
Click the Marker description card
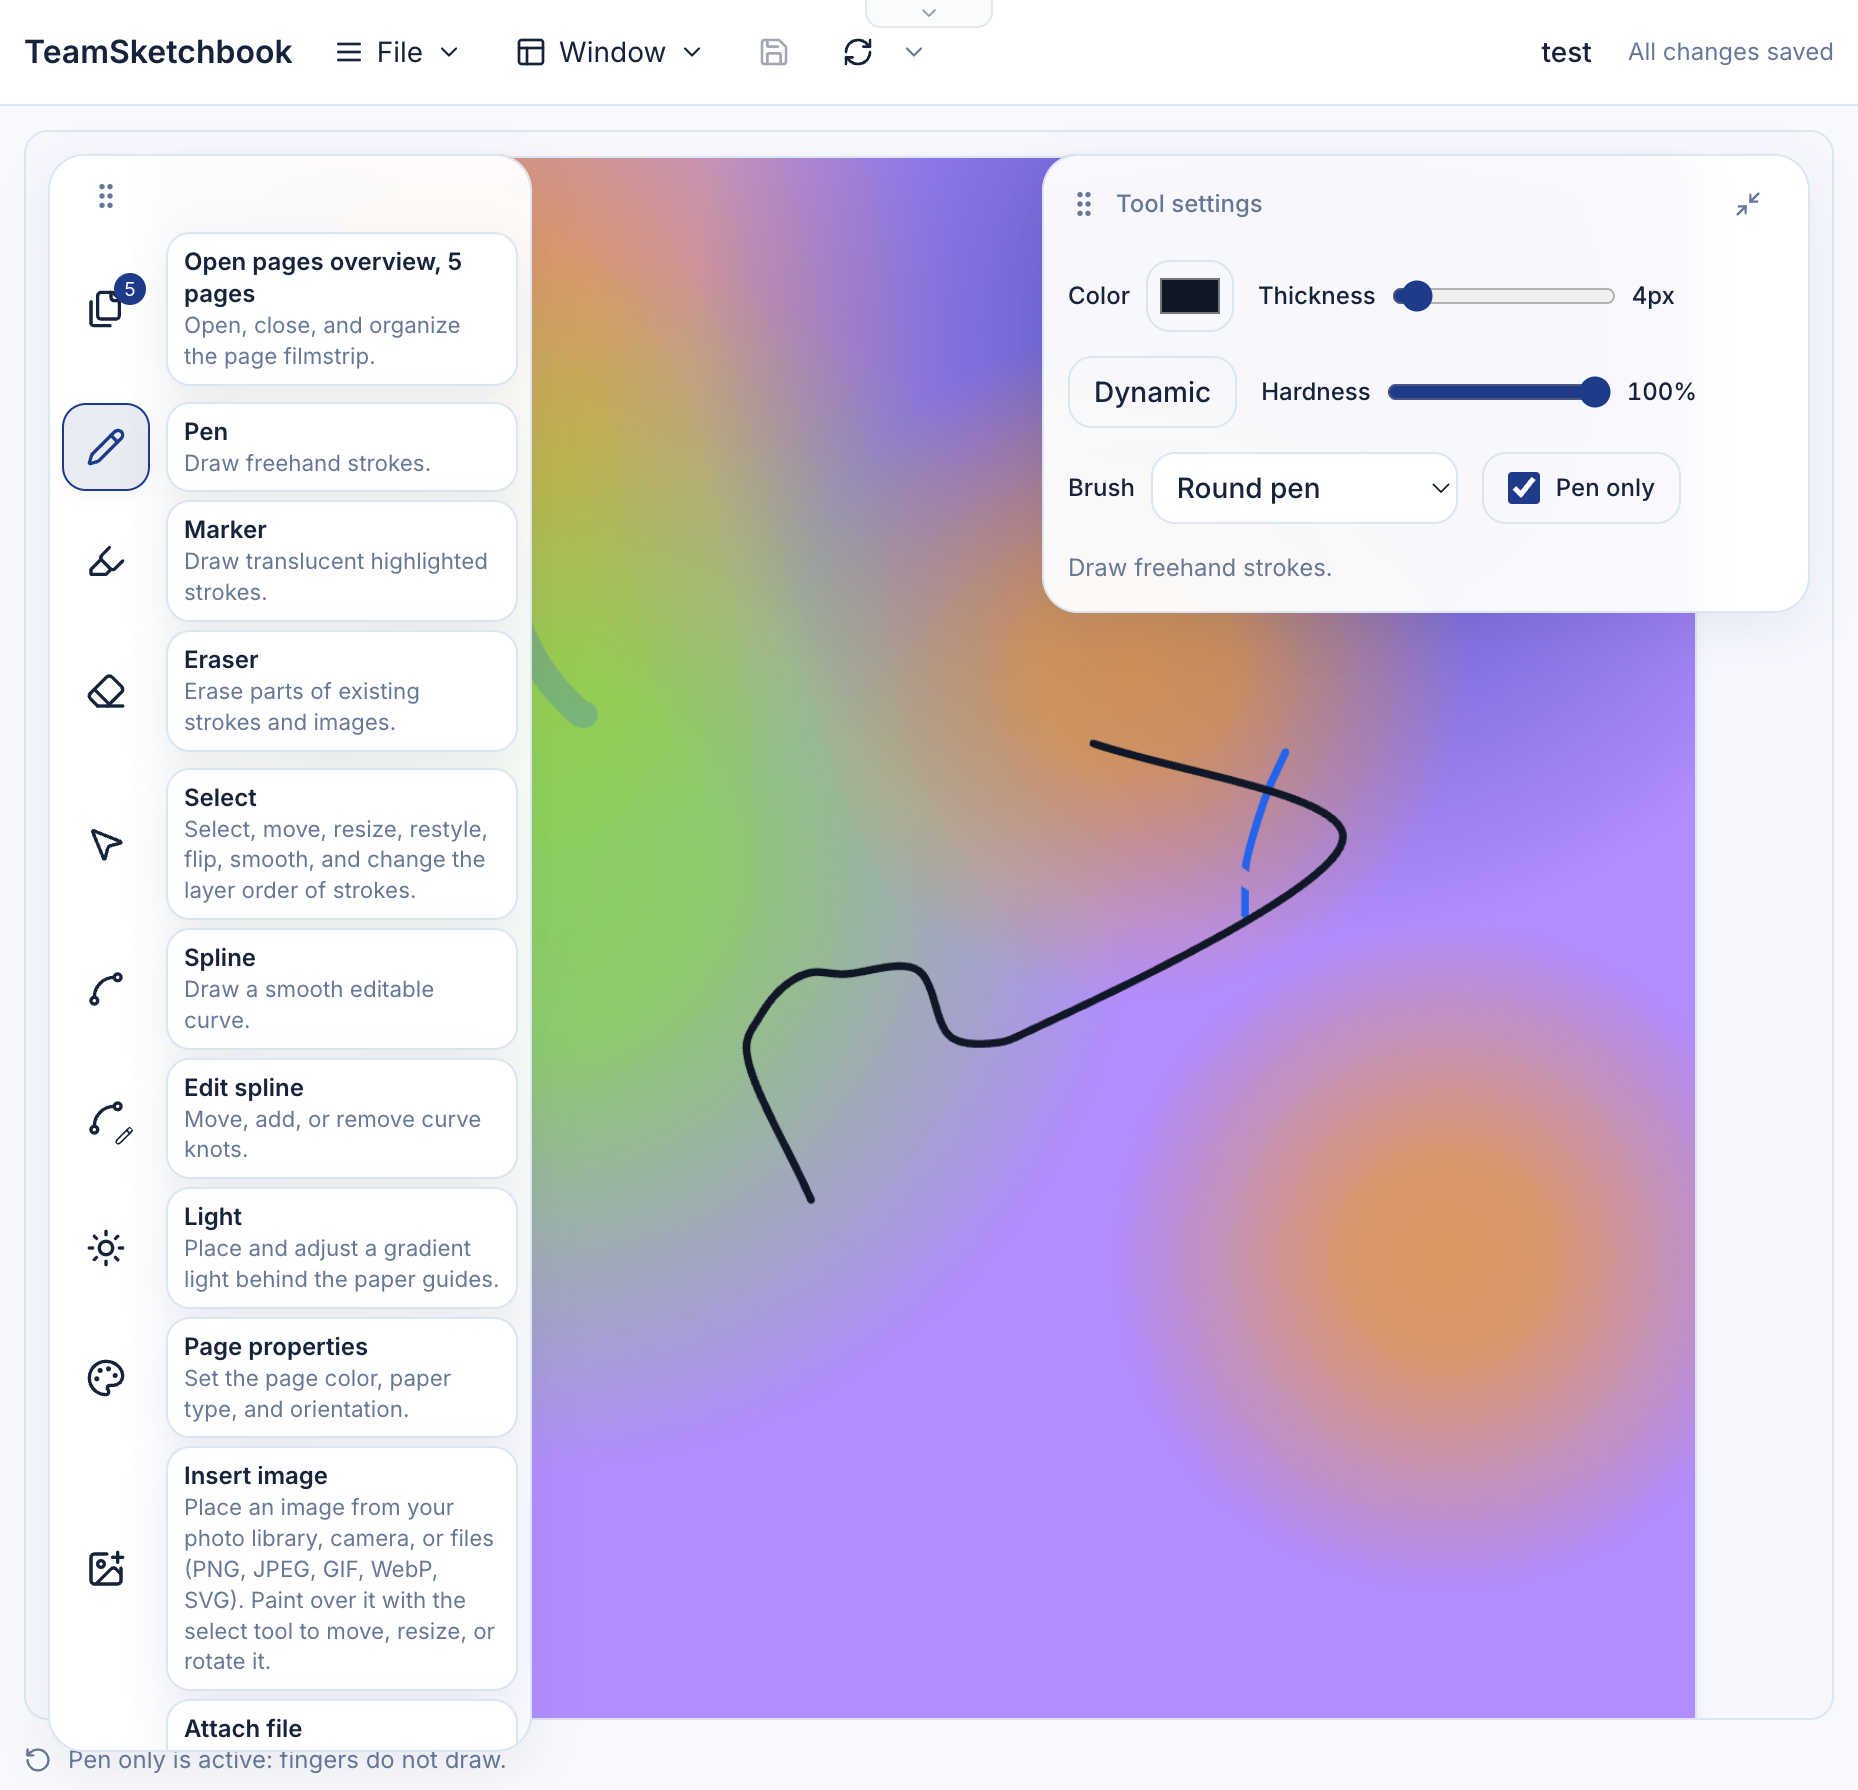click(x=342, y=561)
